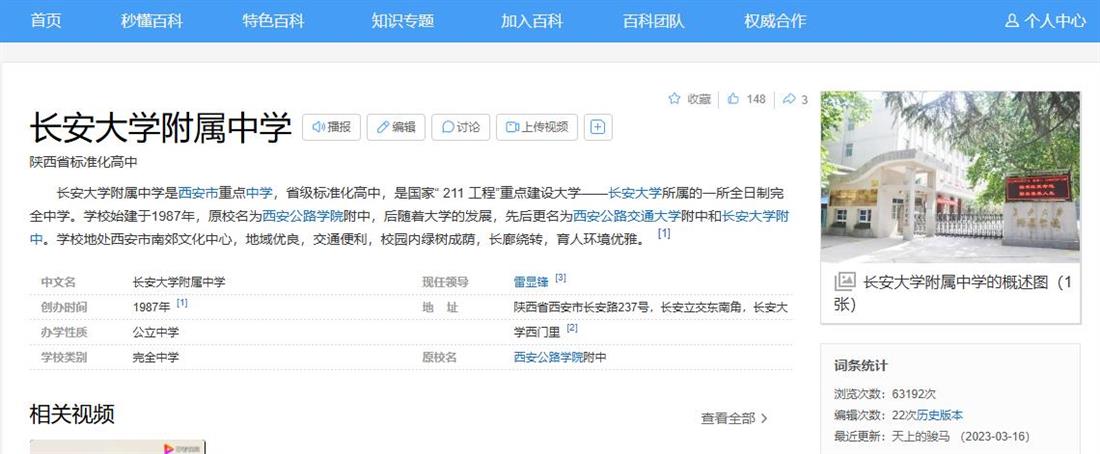Open the related video thumbnail under 相关视频
The height and width of the screenshot is (454, 1100).
click(118, 447)
